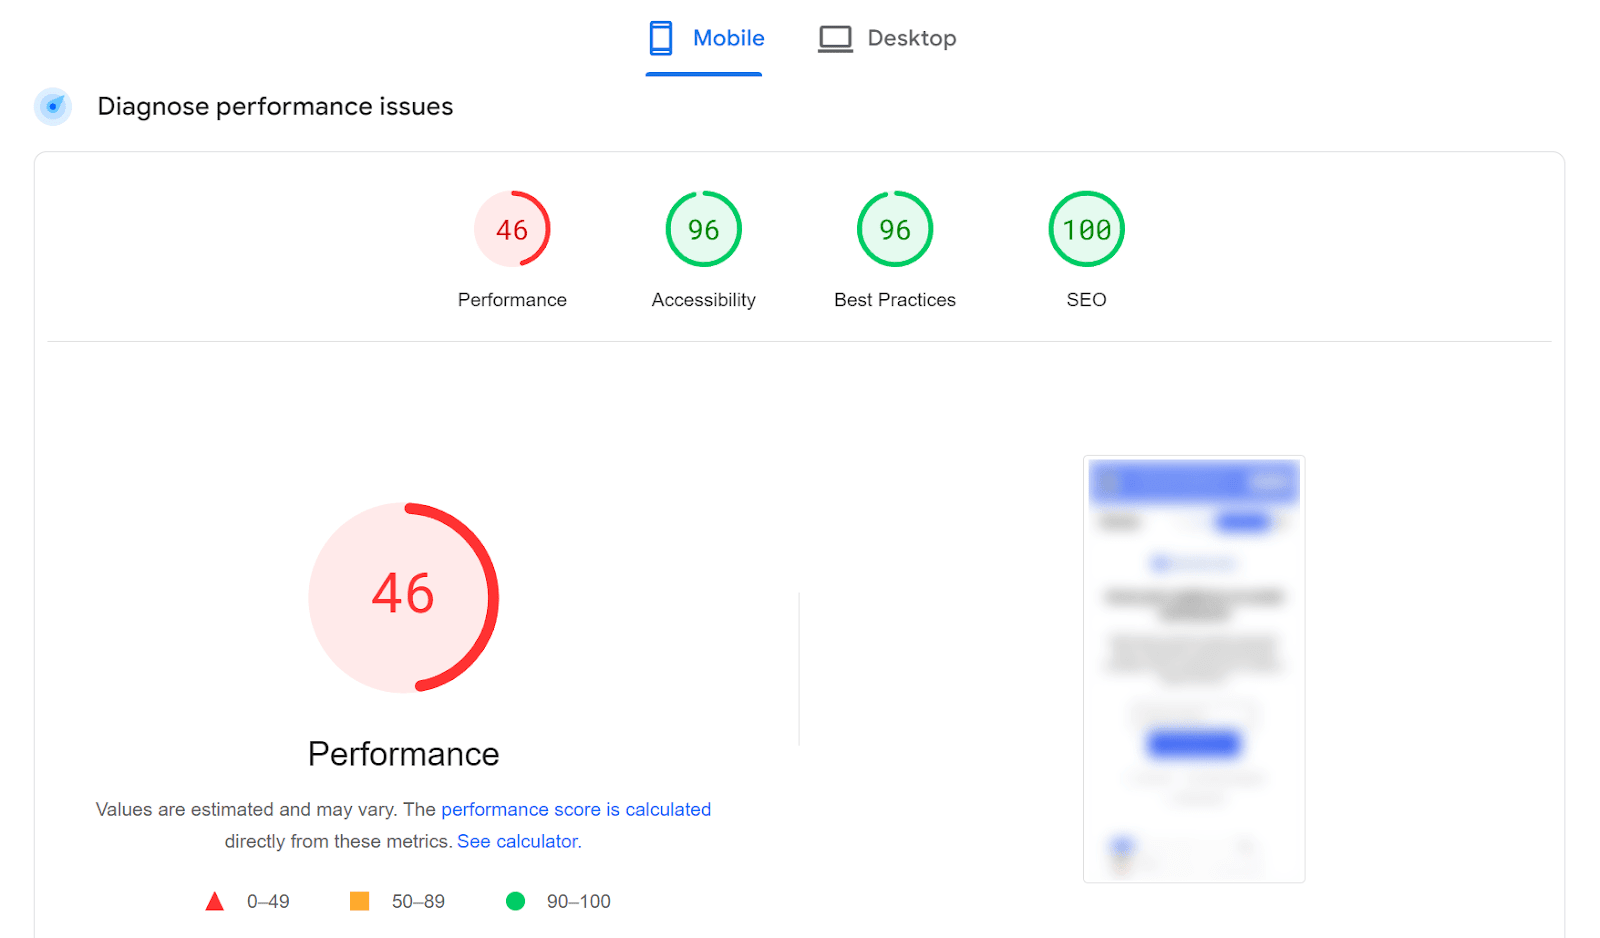Screen dimensions: 1600x938
Task: Select the Accessibility 96 score gauge
Action: point(704,229)
